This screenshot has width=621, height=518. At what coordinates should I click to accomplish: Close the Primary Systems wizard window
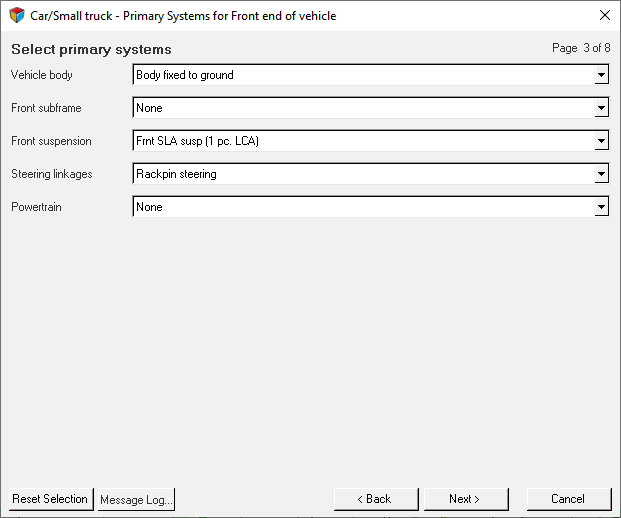(604, 15)
